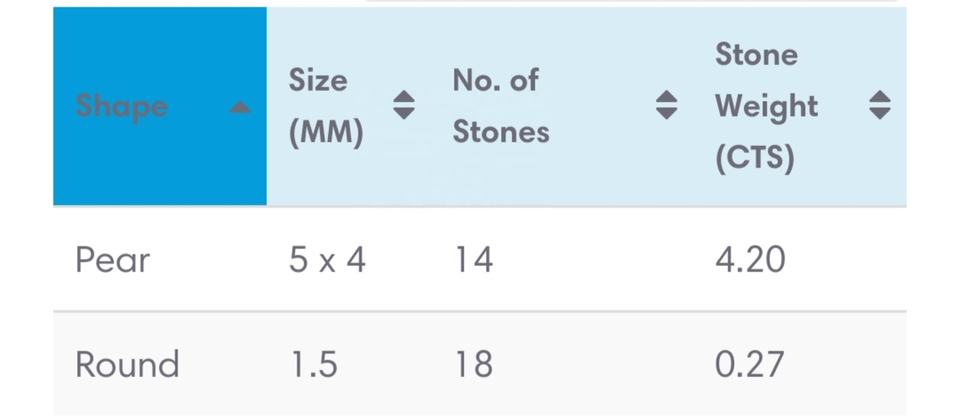This screenshot has width=960, height=416.
Task: Click the down arrow beside Size (MM)
Action: [403, 114]
